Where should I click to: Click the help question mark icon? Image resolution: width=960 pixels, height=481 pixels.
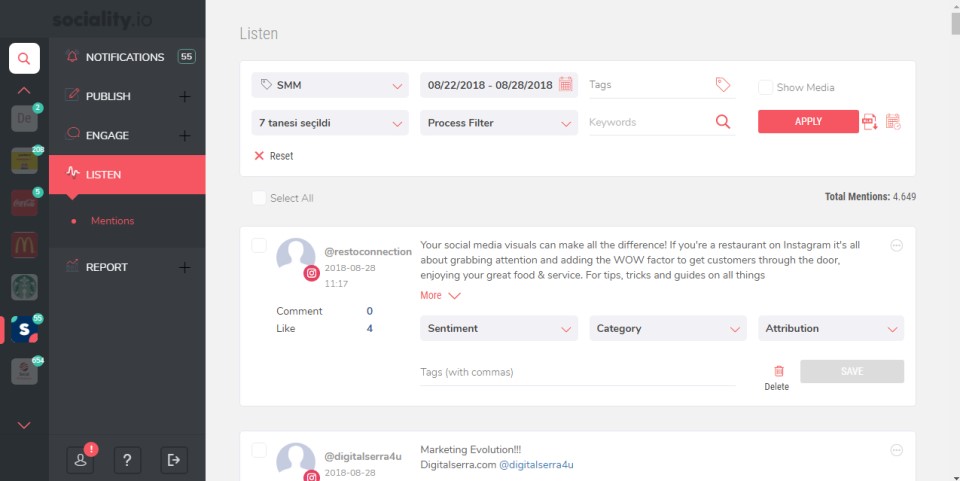[127, 459]
